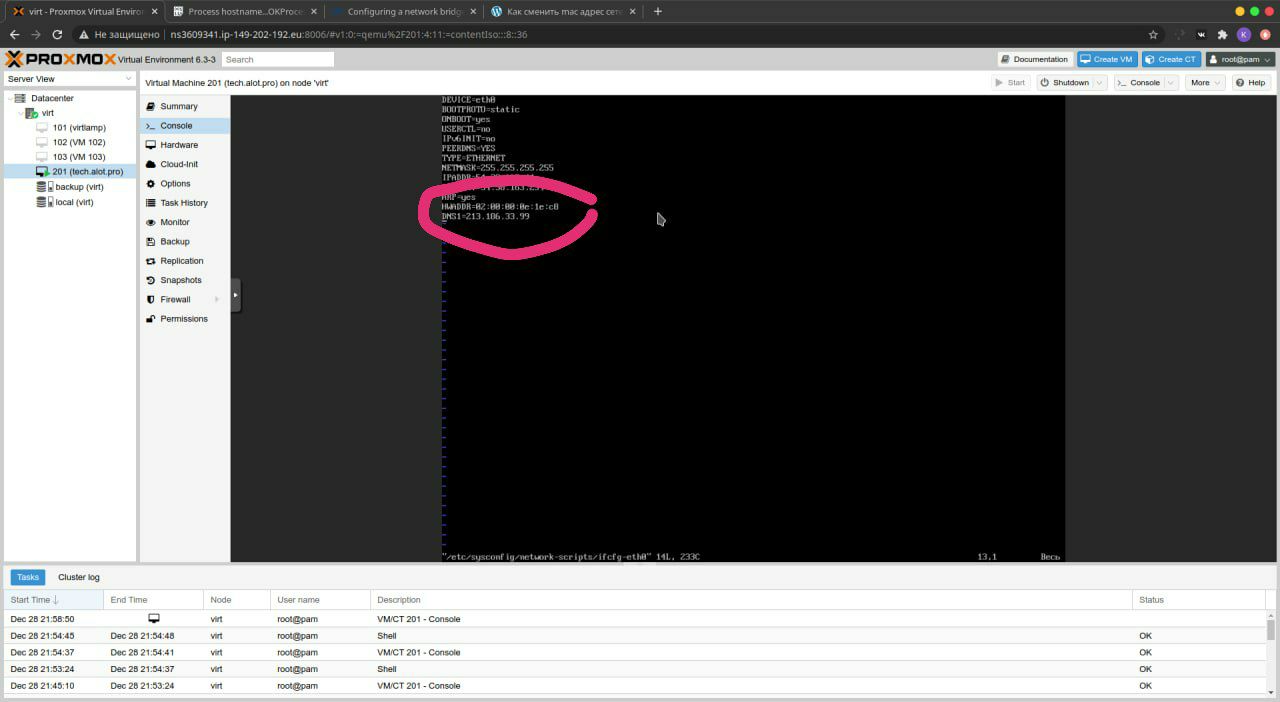Open a new browser tab
Viewport: 1280px width, 702px height.
(657, 11)
